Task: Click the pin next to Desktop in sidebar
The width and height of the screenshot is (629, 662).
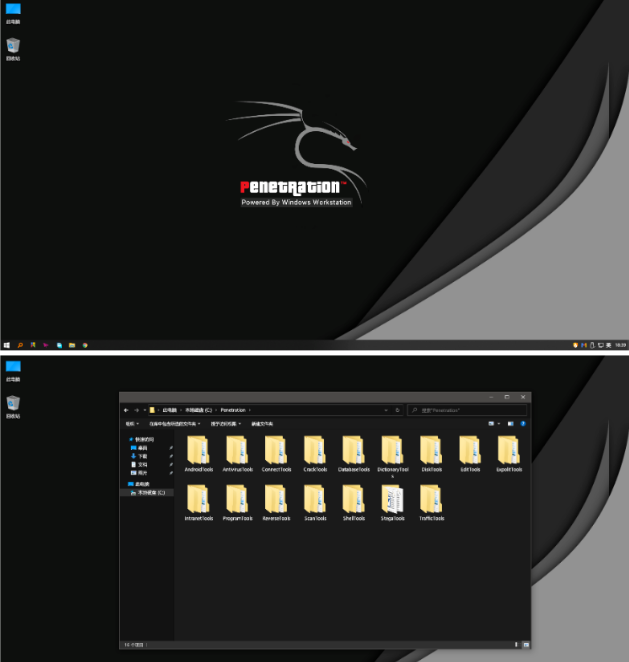Action: tap(171, 448)
